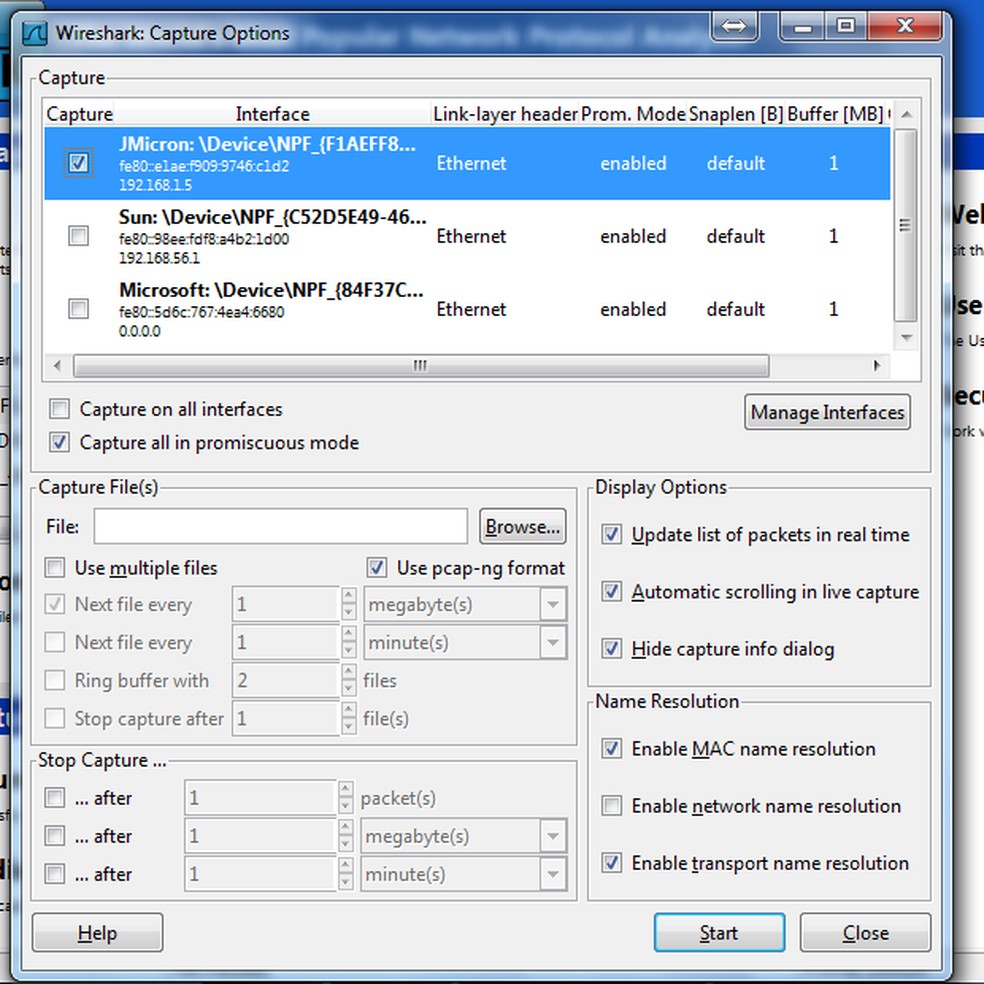
Task: Click interface list scroll down arrow
Action: point(906,337)
